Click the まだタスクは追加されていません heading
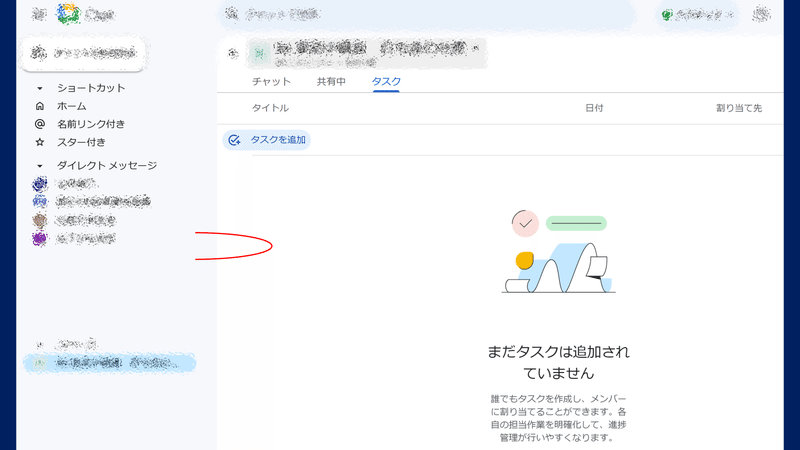Screen dimensions: 800x450 point(559,362)
